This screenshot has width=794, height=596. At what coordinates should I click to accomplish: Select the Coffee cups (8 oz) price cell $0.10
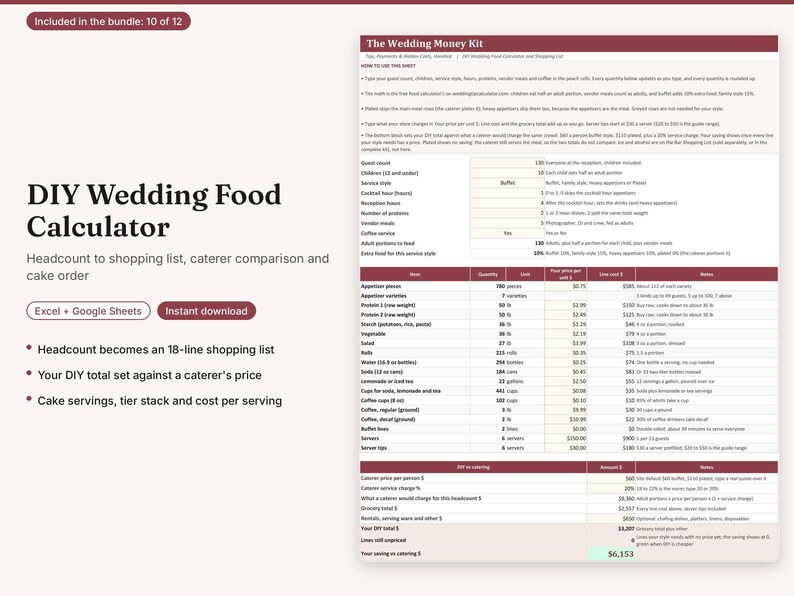[x=566, y=401]
